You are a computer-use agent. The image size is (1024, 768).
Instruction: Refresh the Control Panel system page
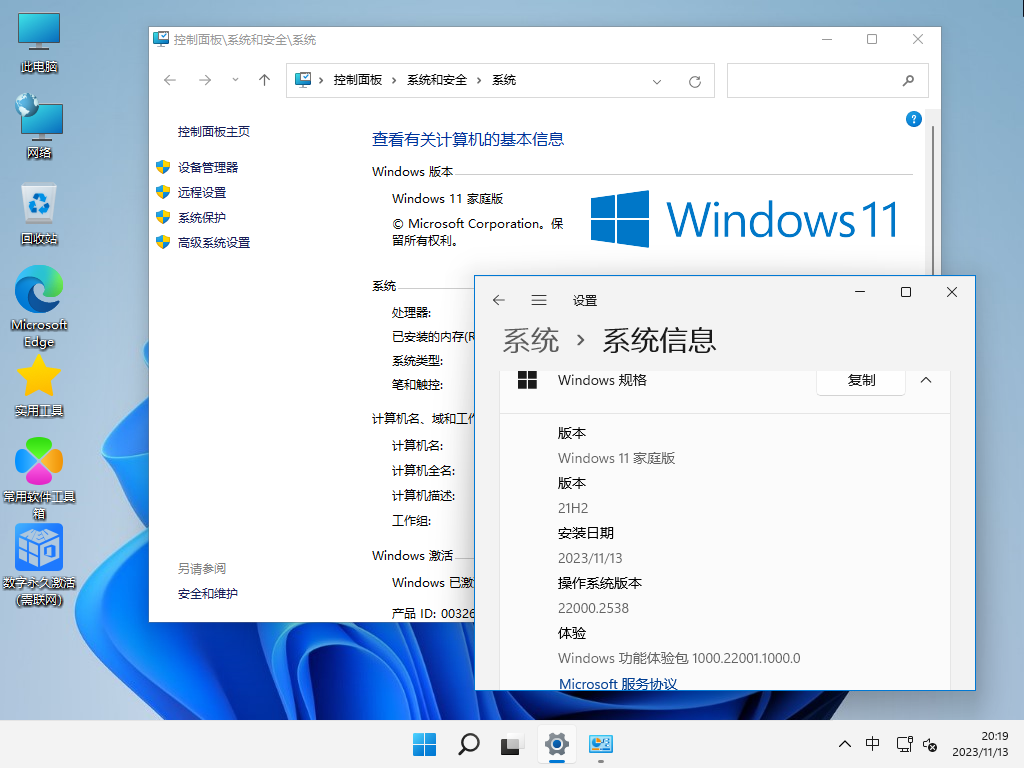[695, 81]
